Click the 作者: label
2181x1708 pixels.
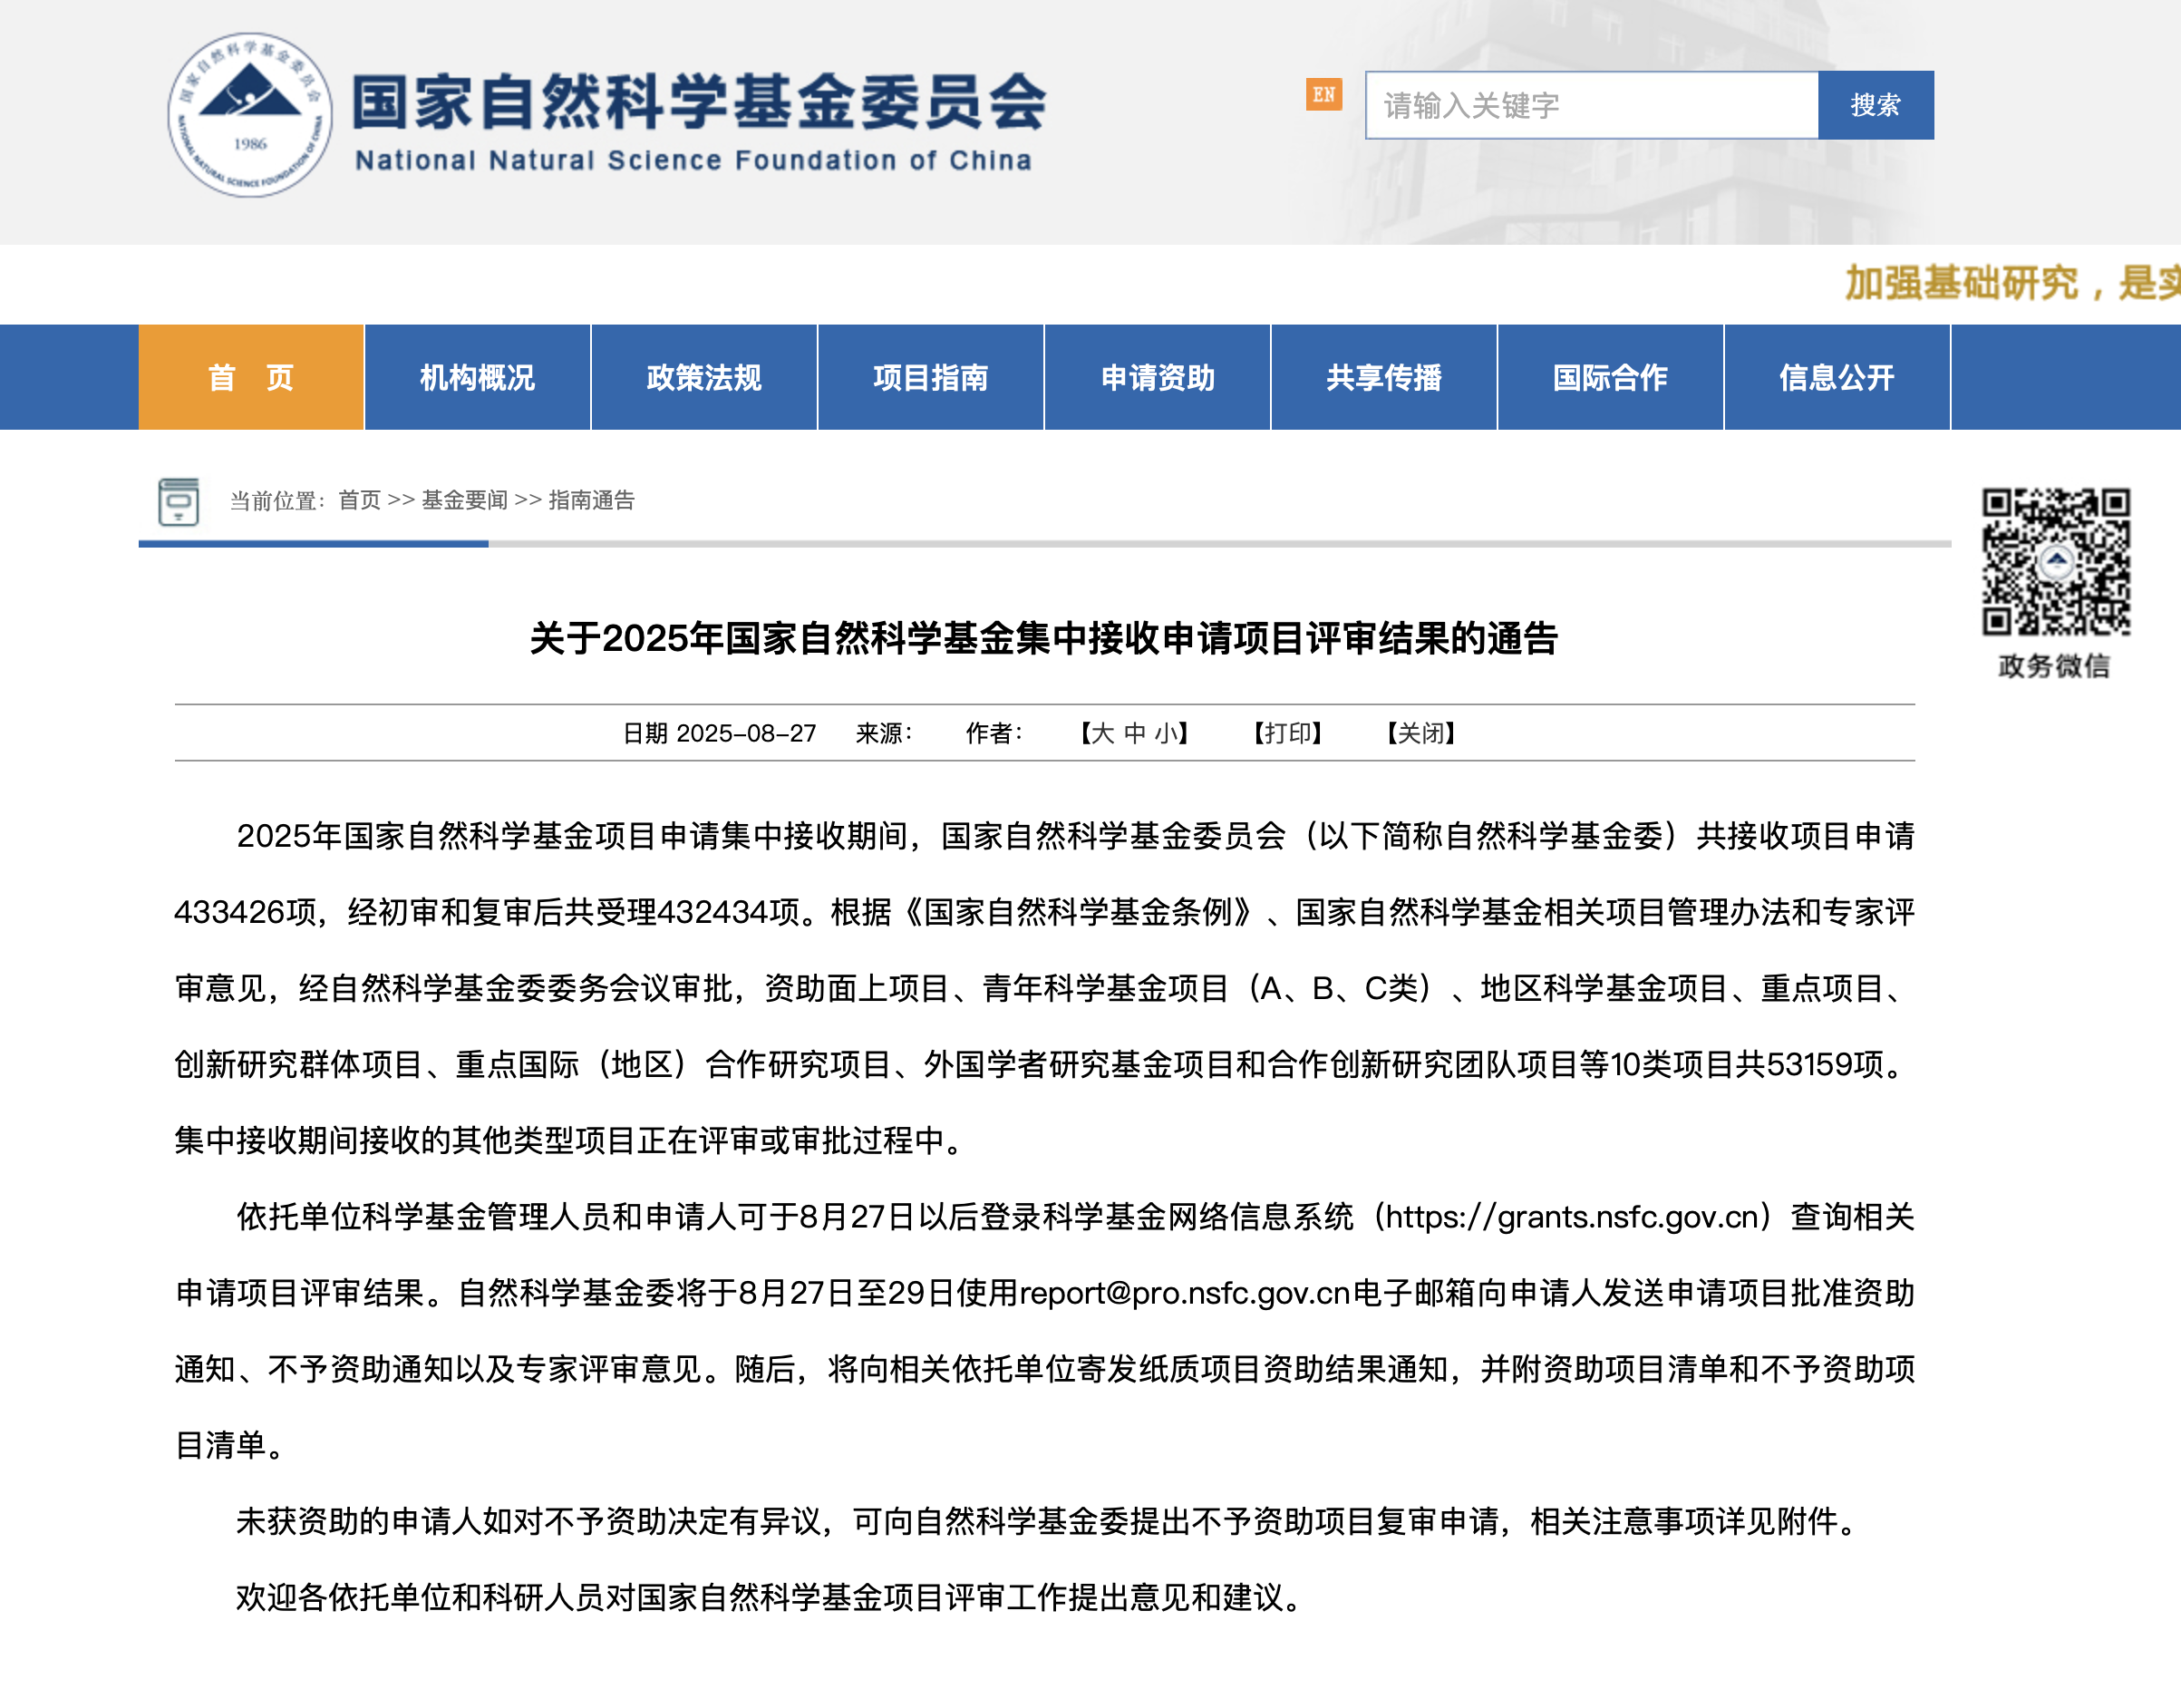click(994, 733)
